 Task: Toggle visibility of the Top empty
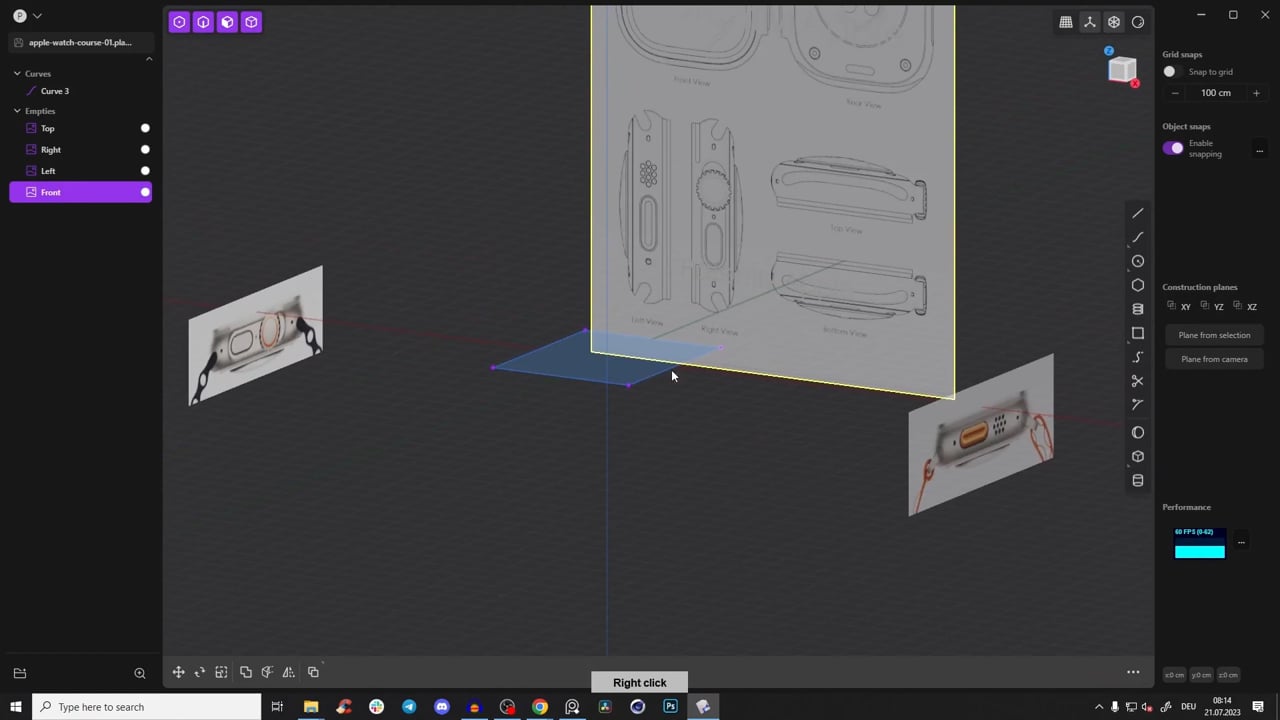145,128
